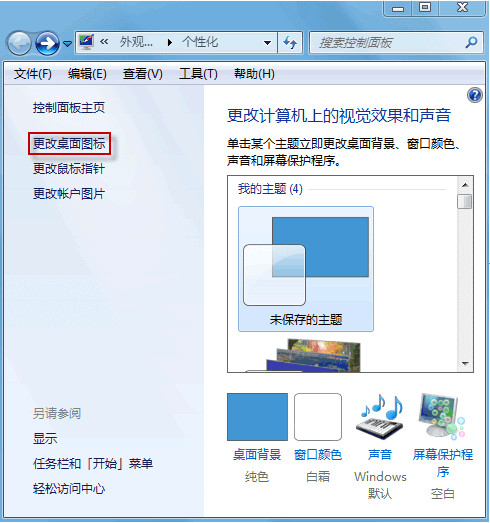Open the 查看(V) menu
Image resolution: width=490 pixels, height=523 pixels.
(x=142, y=74)
